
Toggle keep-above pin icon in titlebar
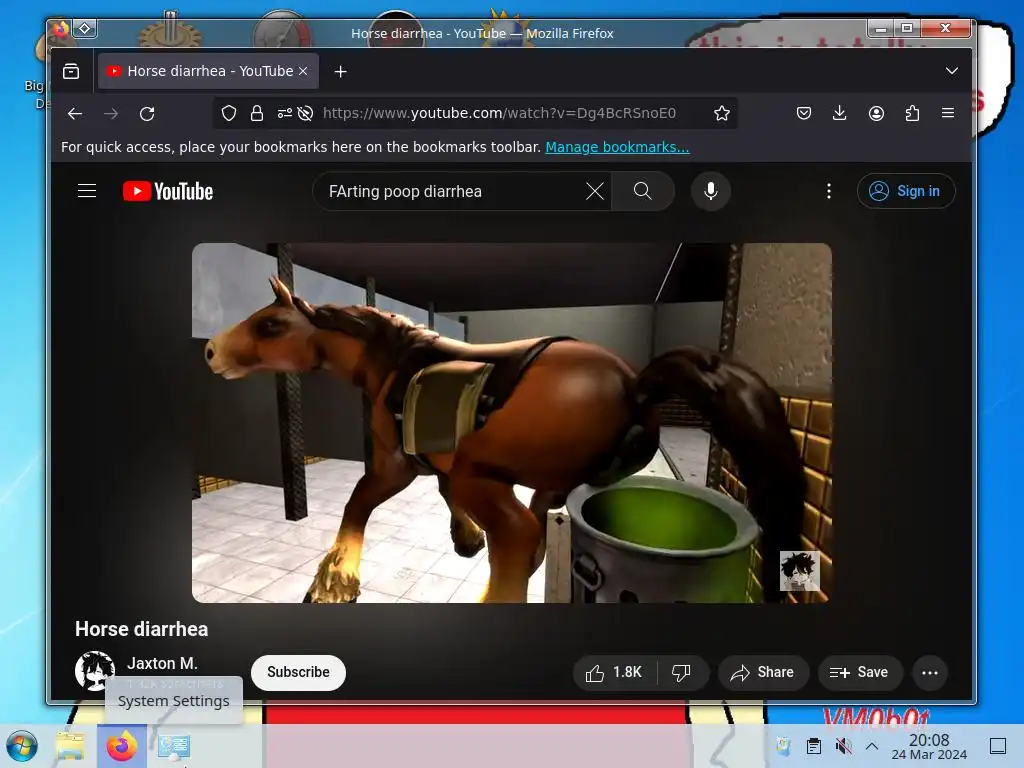85,29
